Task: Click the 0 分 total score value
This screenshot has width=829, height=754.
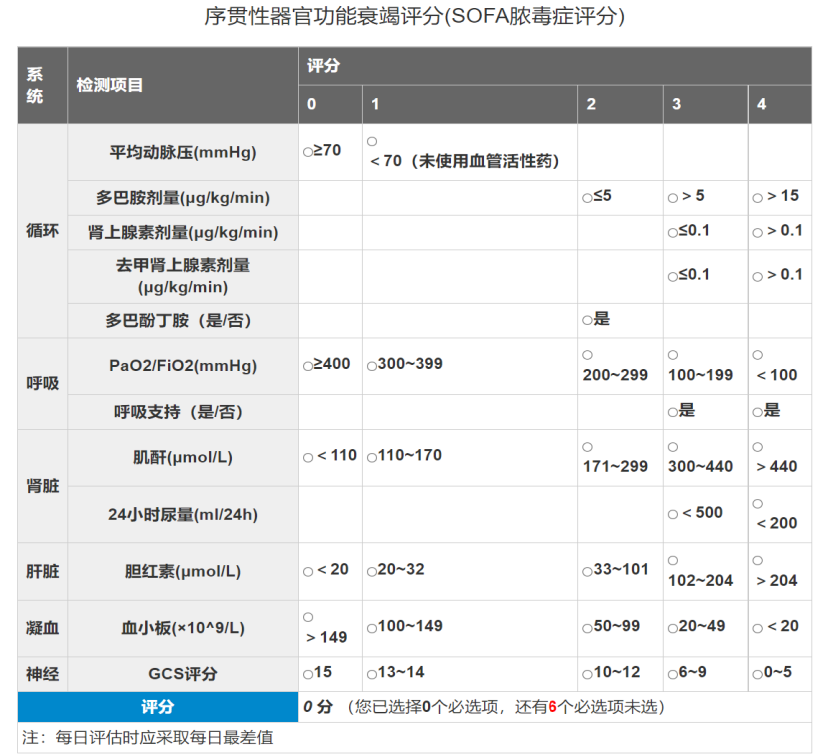Action: tap(318, 706)
